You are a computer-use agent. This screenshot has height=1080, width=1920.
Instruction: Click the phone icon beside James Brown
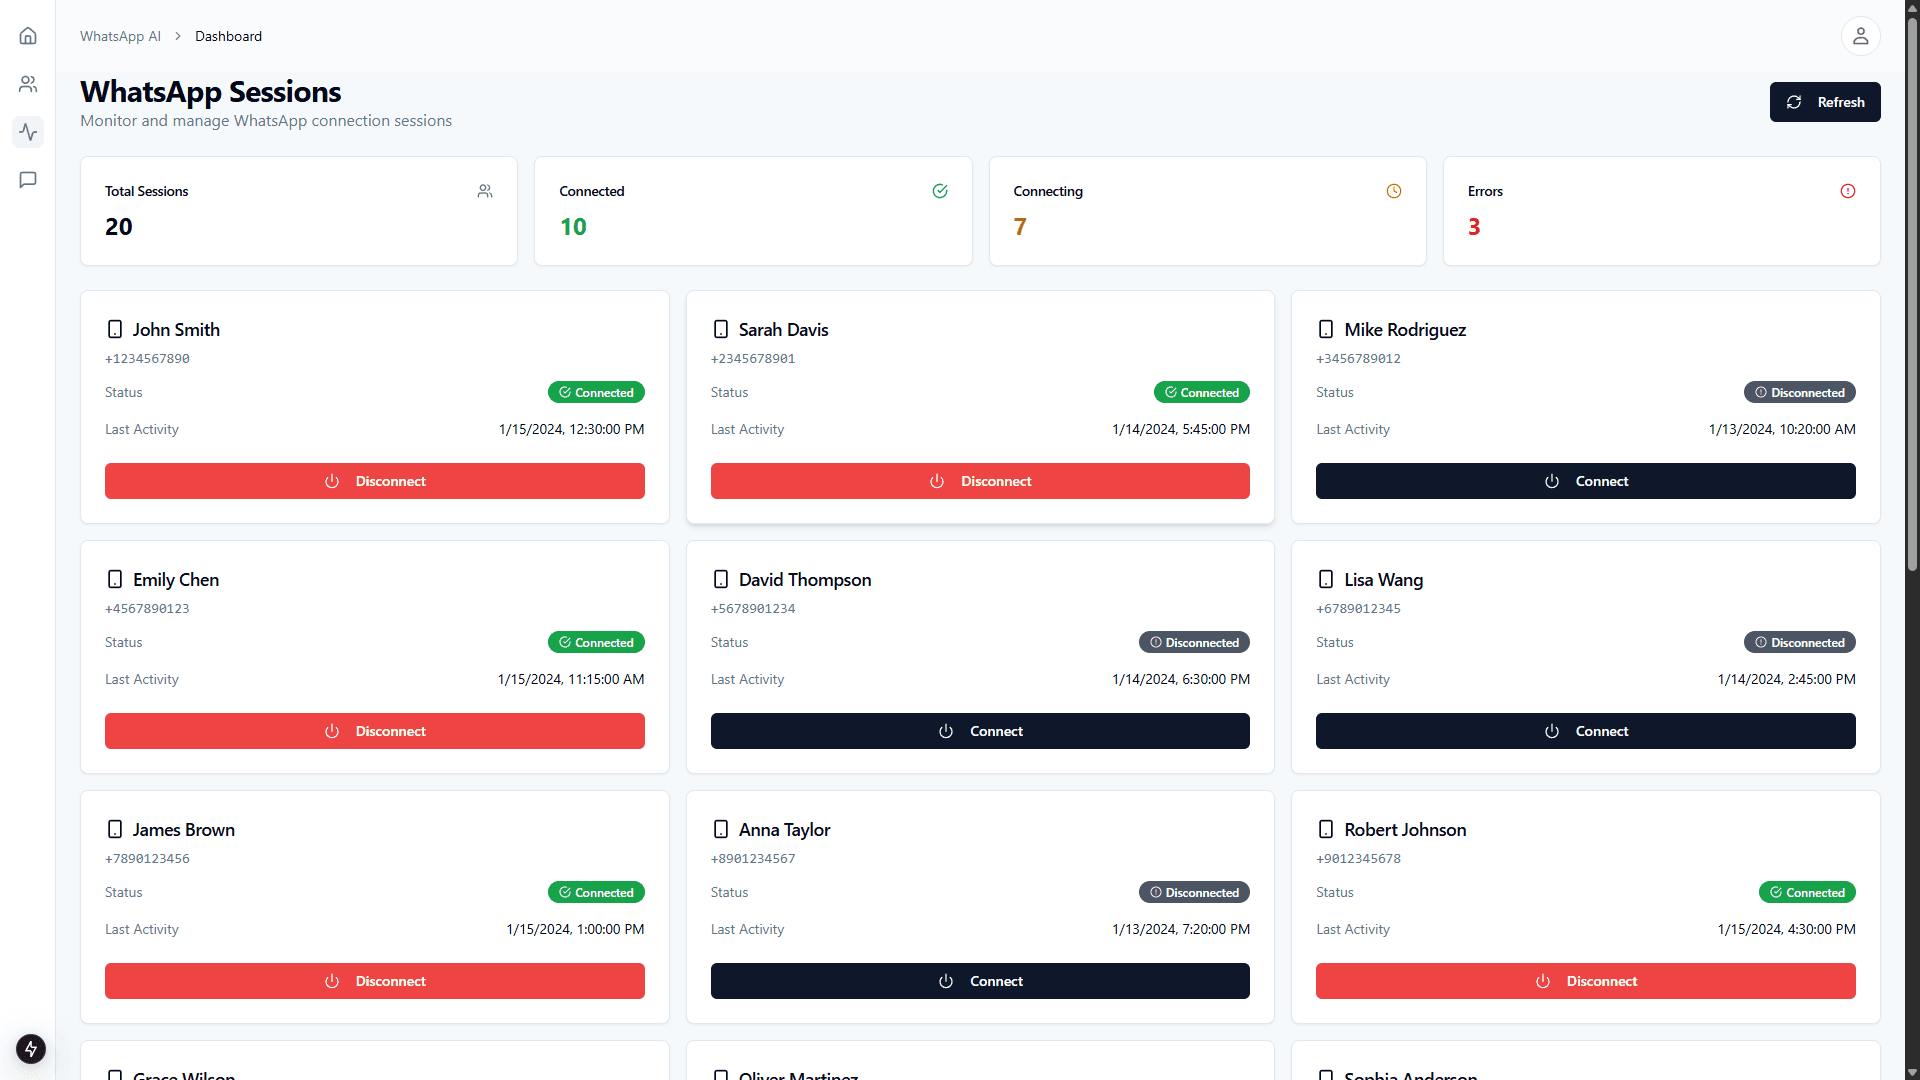pyautogui.click(x=115, y=829)
